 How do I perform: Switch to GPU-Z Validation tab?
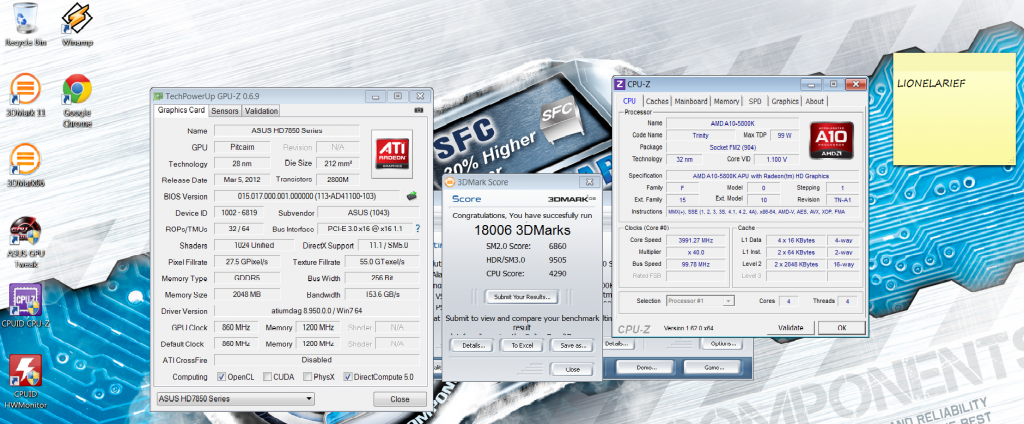pyautogui.click(x=261, y=111)
